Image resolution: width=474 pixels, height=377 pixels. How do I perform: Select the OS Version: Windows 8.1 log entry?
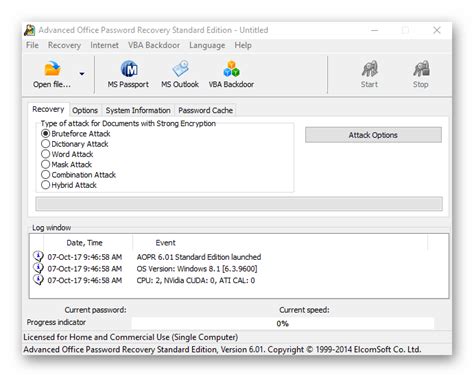click(197, 269)
